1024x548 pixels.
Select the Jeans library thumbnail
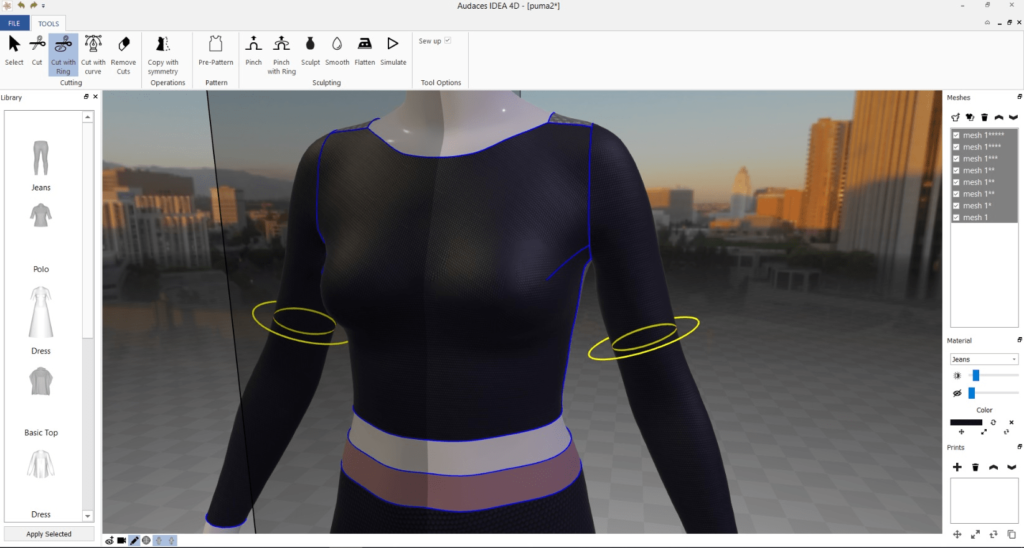tap(40, 158)
